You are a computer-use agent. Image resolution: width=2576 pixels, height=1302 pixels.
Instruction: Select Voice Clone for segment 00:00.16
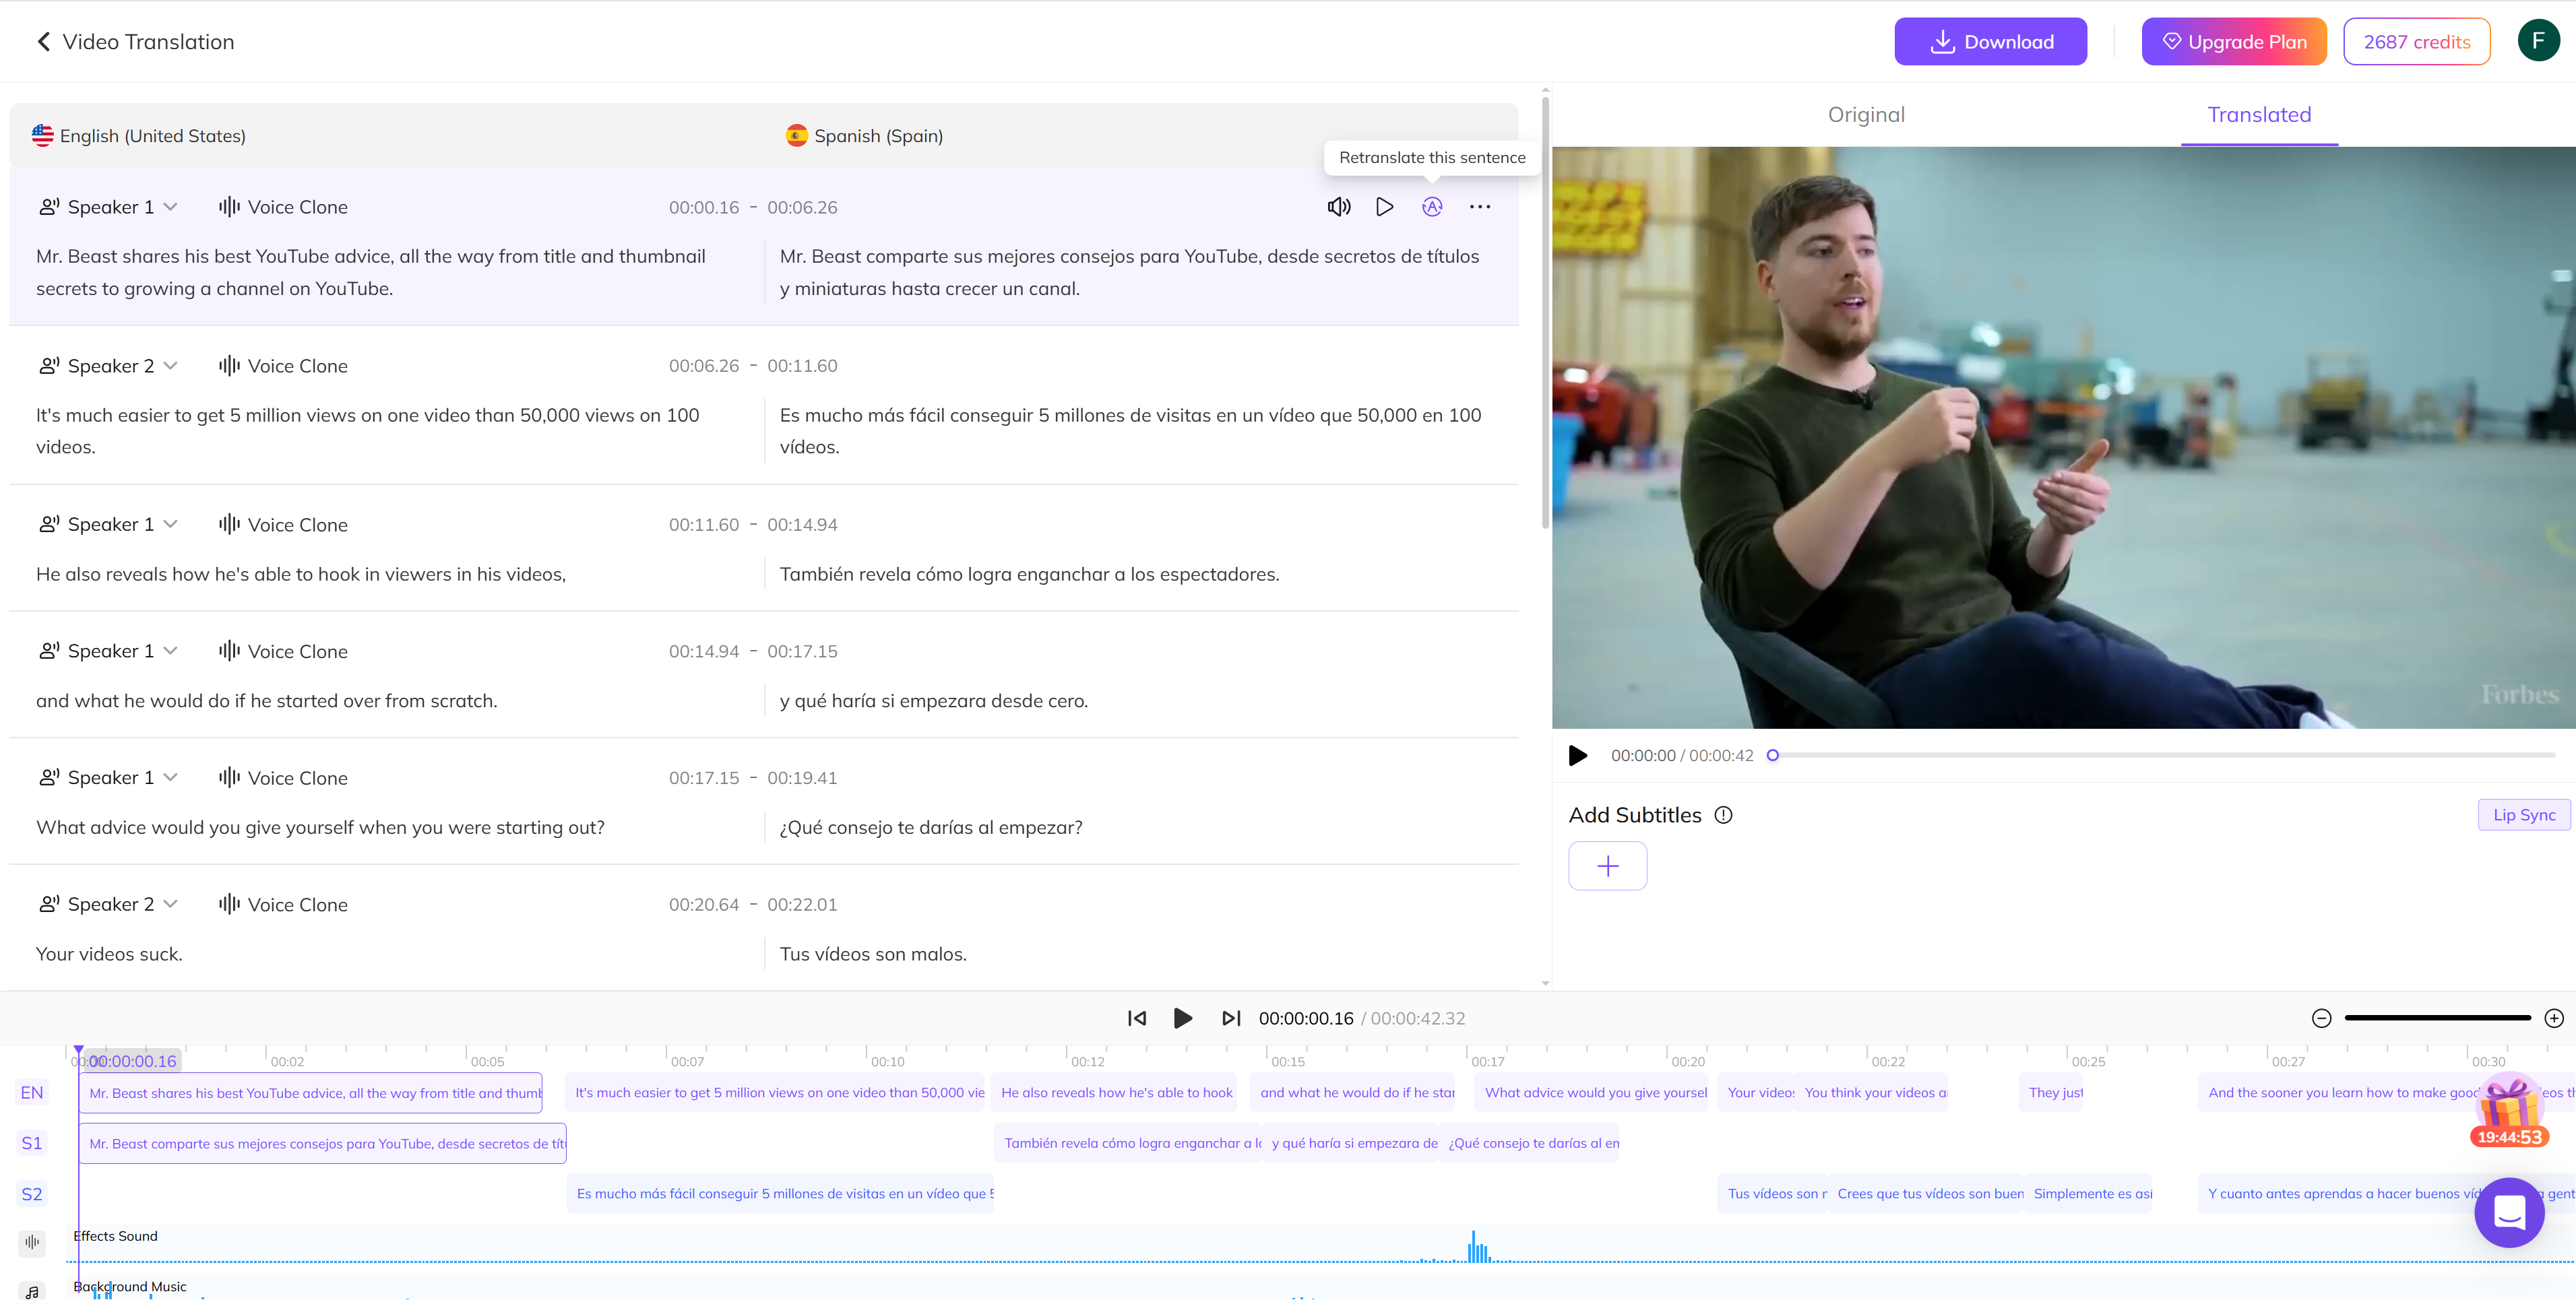pyautogui.click(x=283, y=207)
